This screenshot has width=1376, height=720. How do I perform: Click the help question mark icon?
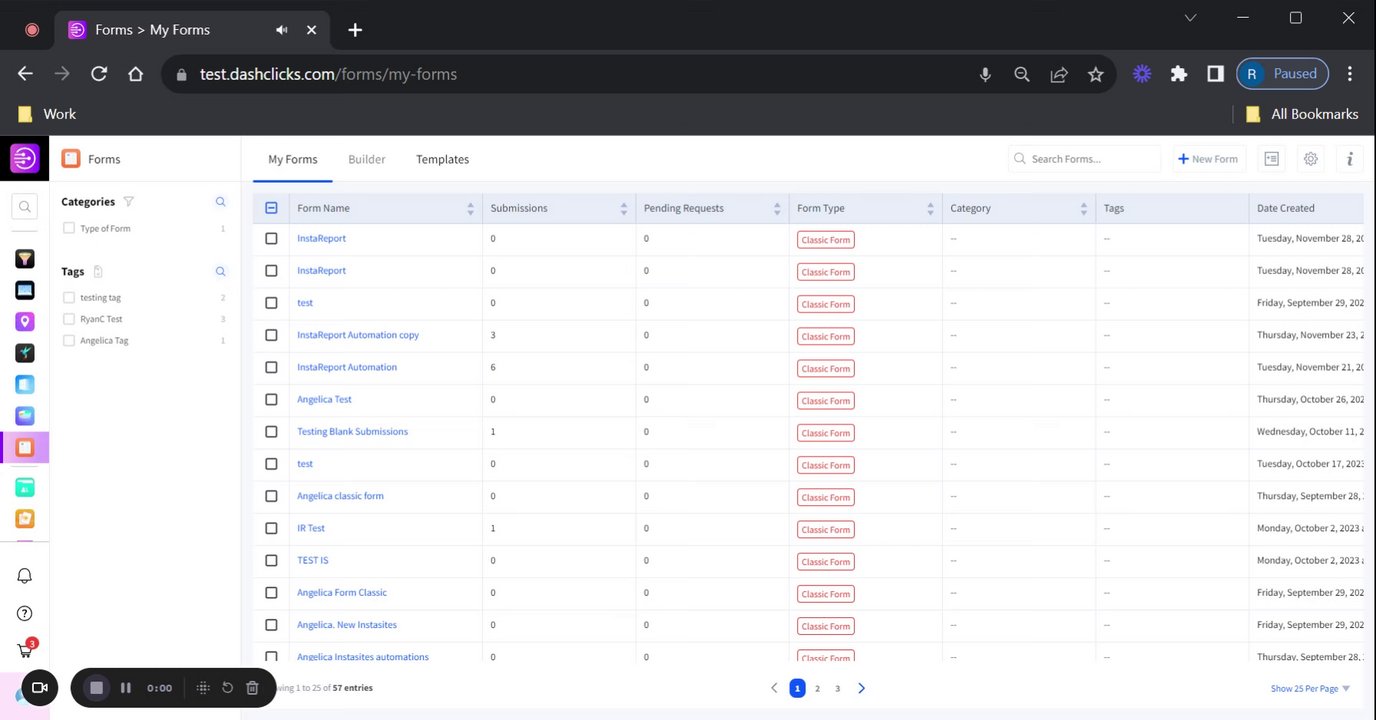click(25, 613)
